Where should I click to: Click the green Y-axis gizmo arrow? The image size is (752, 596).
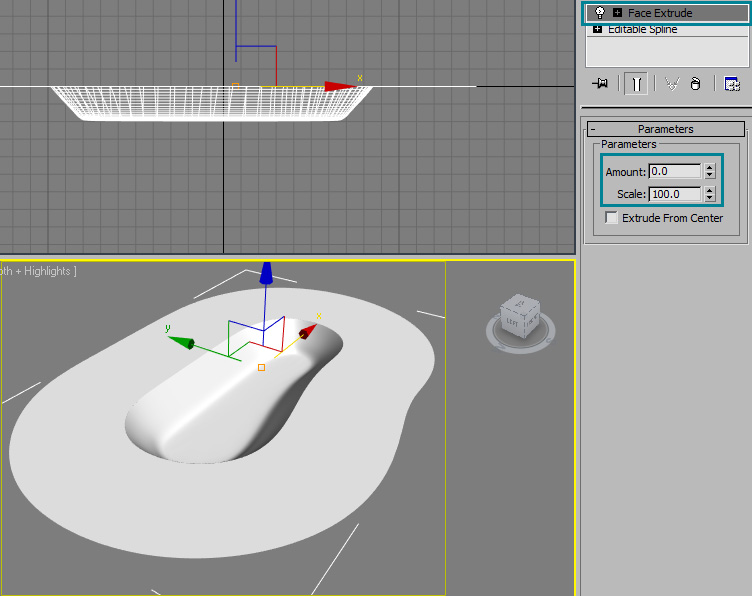[180, 342]
